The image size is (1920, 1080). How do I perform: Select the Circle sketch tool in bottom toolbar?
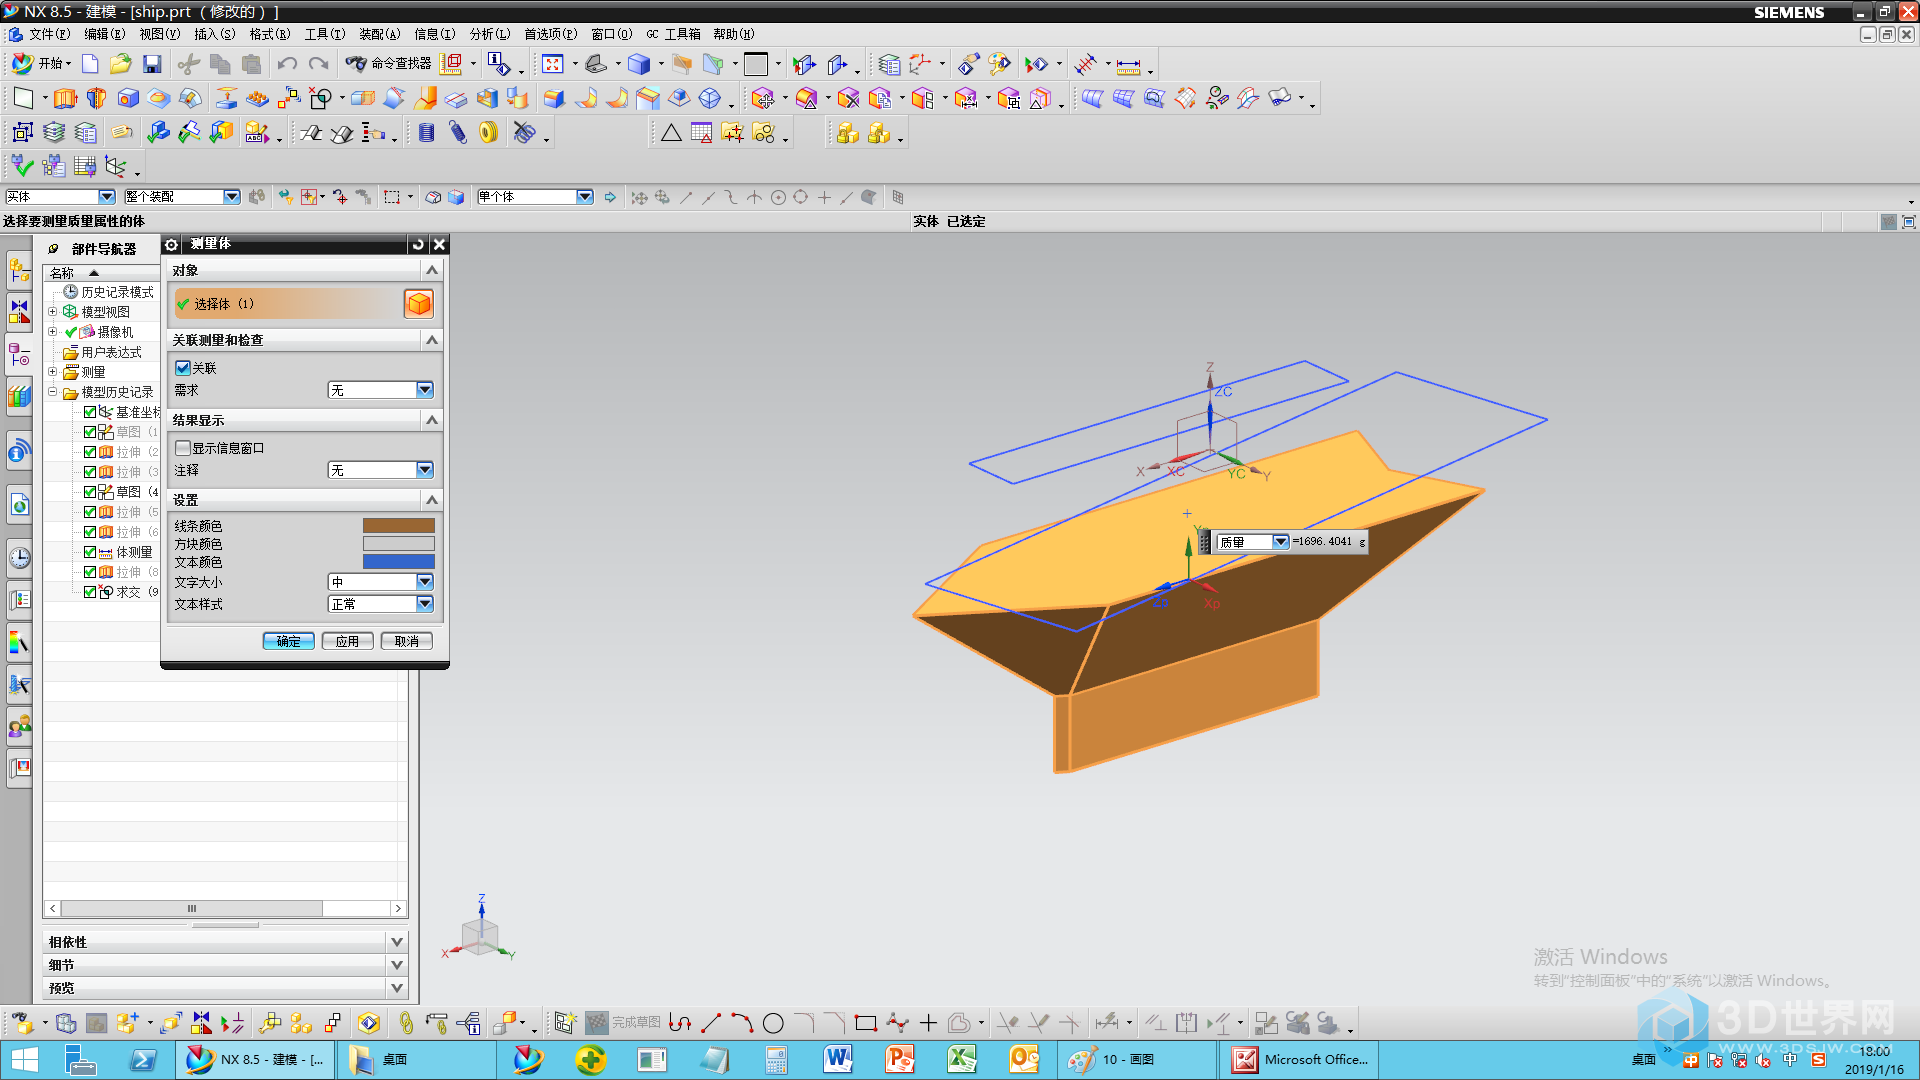coord(773,1023)
